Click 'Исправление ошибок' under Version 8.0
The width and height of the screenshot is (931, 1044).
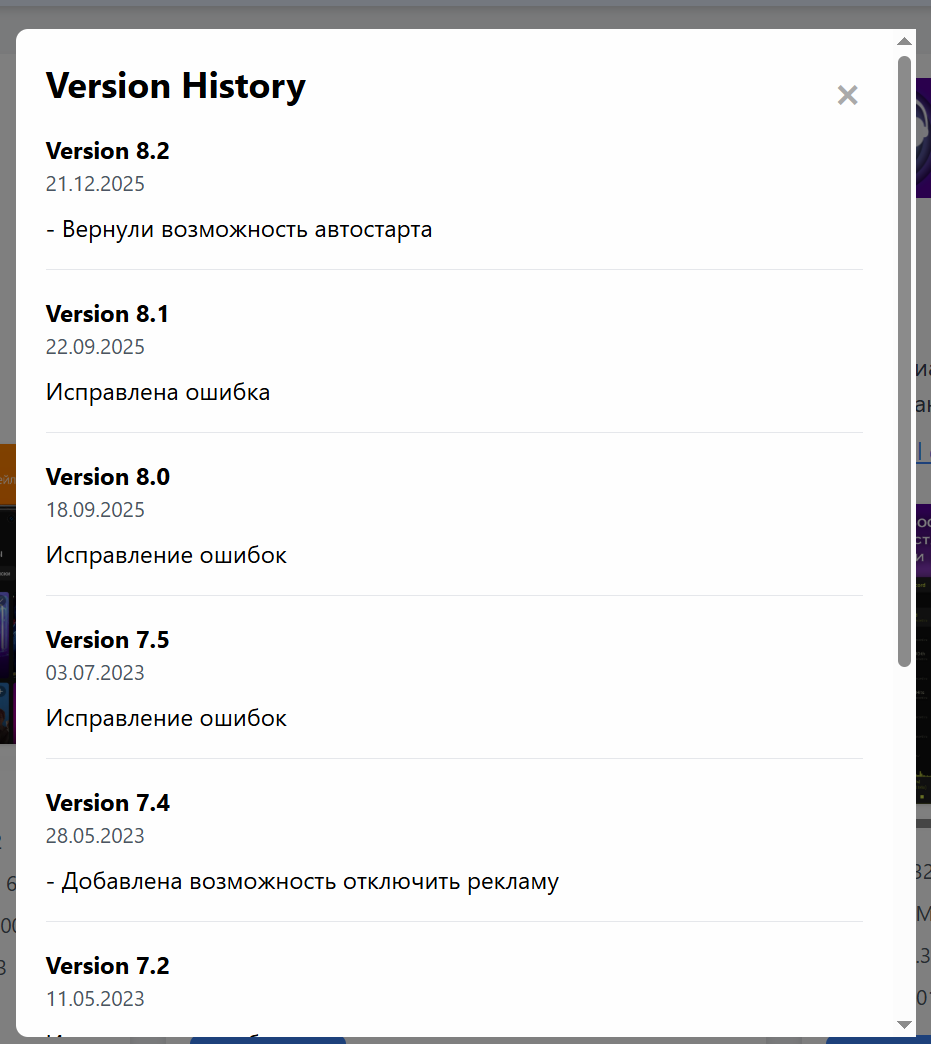[166, 555]
